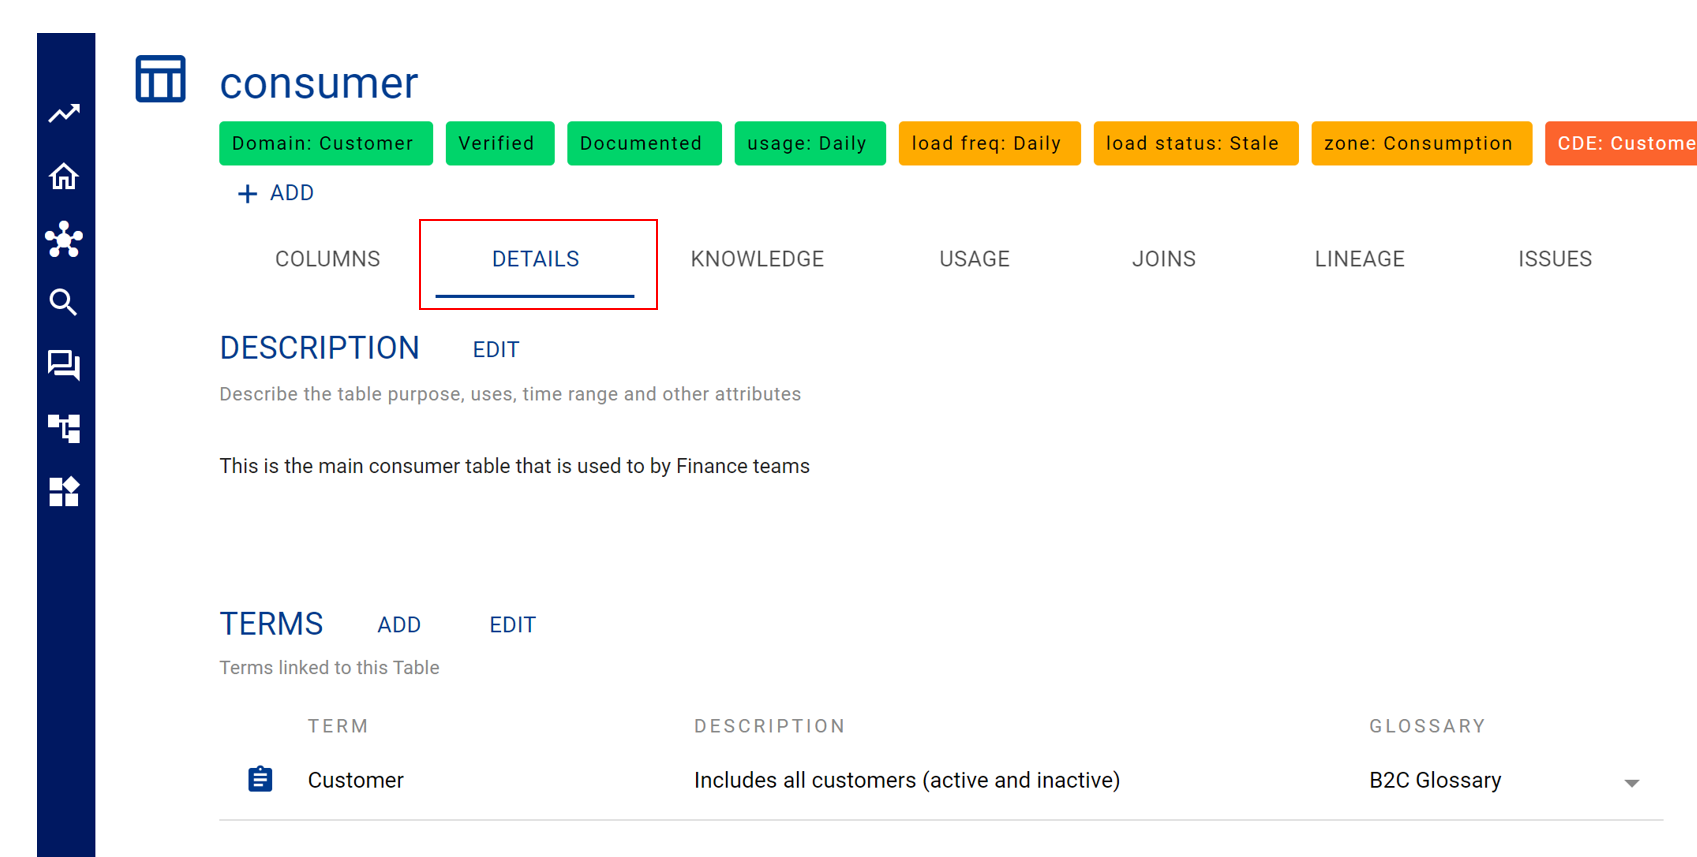Open the network graph hub icon
The height and width of the screenshot is (857, 1697).
click(64, 240)
